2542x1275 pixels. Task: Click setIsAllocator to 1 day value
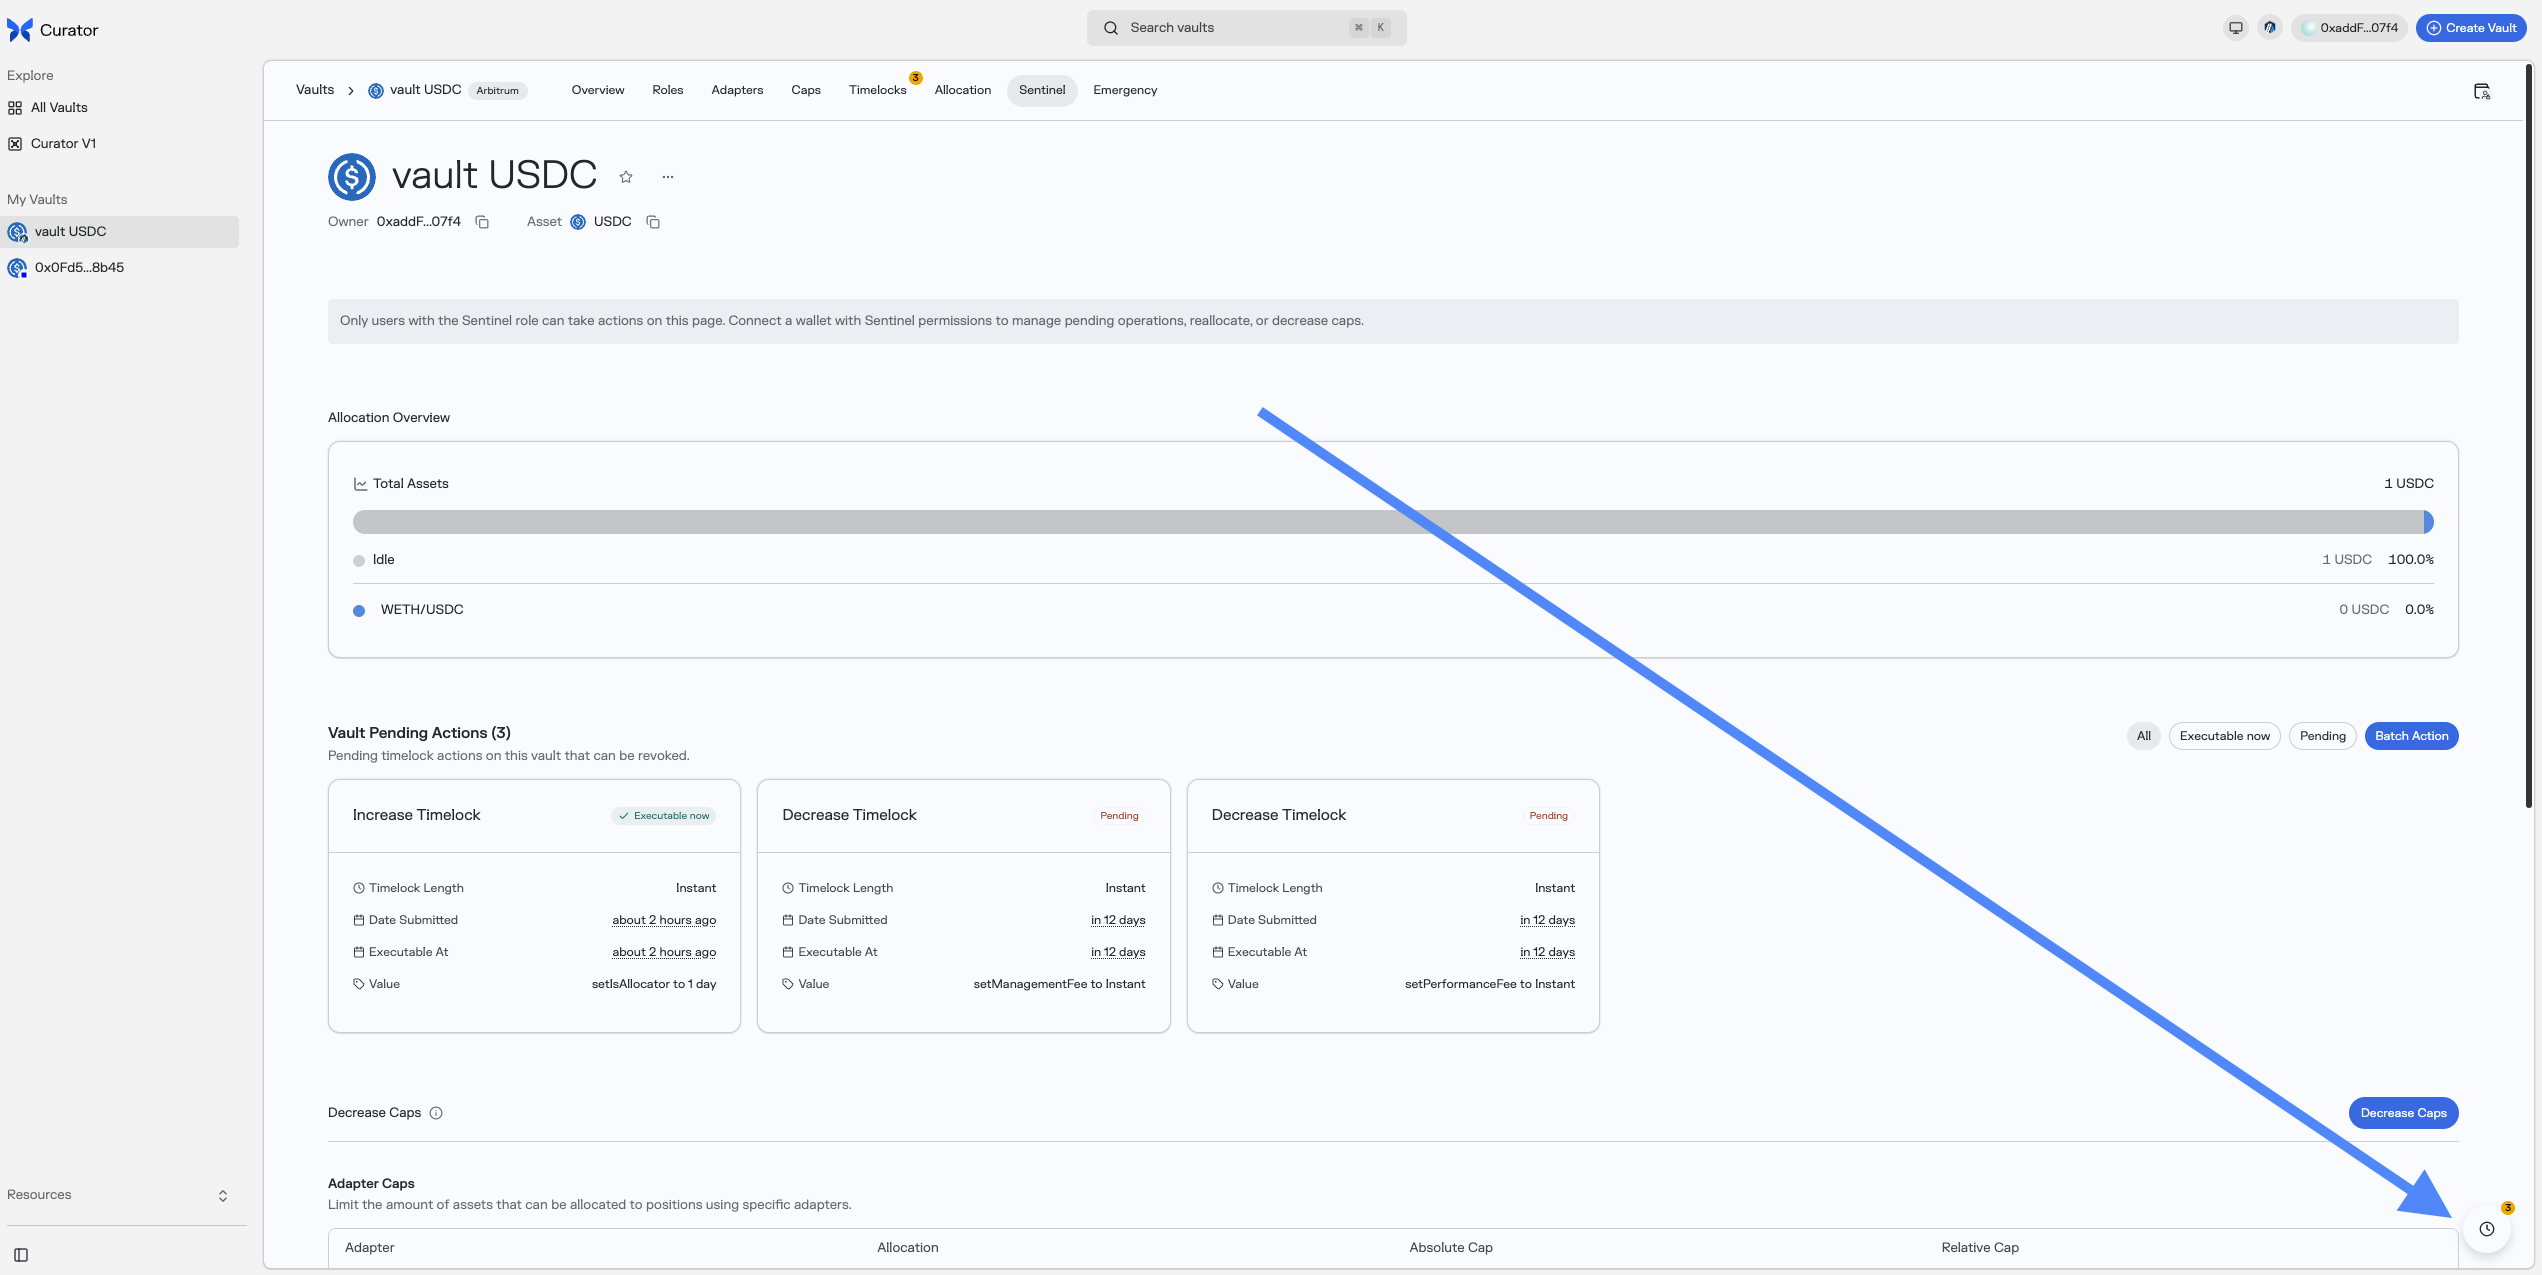654,984
